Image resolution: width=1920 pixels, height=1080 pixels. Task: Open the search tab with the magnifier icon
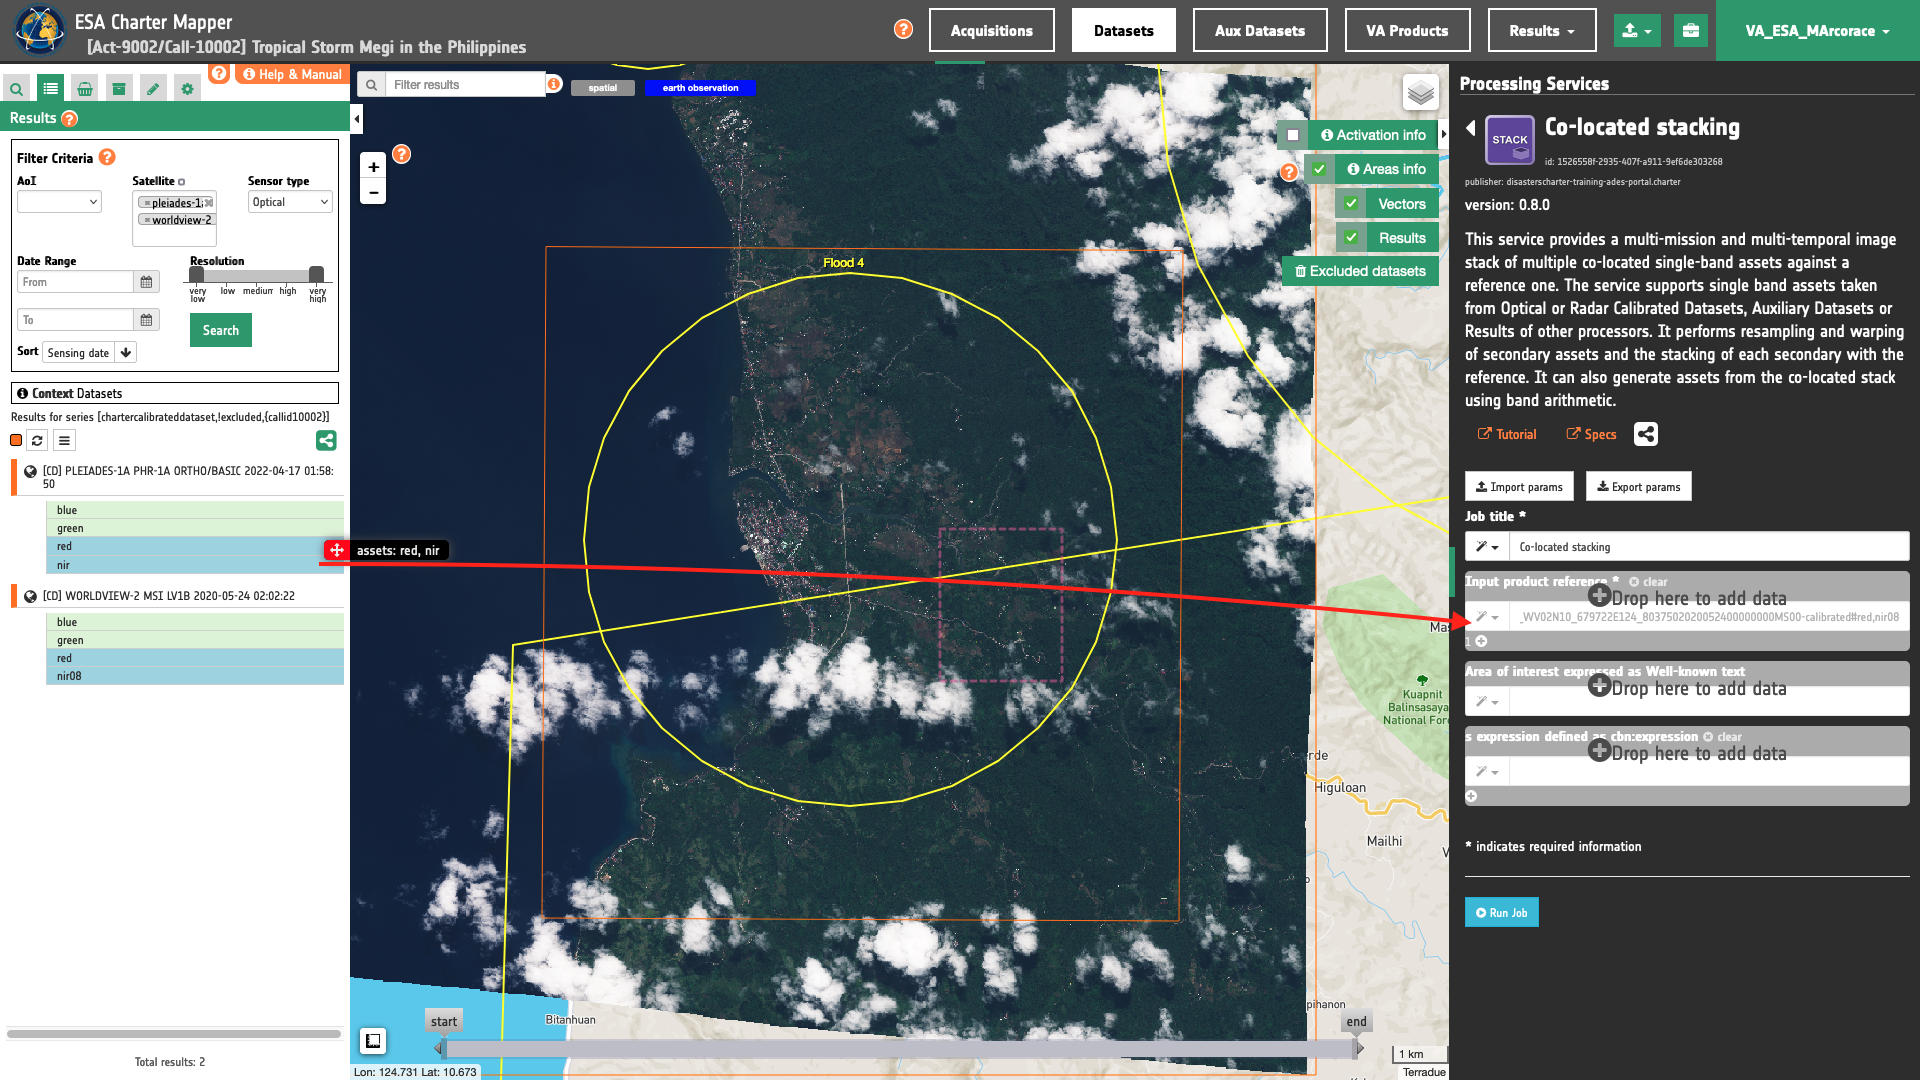click(x=16, y=89)
